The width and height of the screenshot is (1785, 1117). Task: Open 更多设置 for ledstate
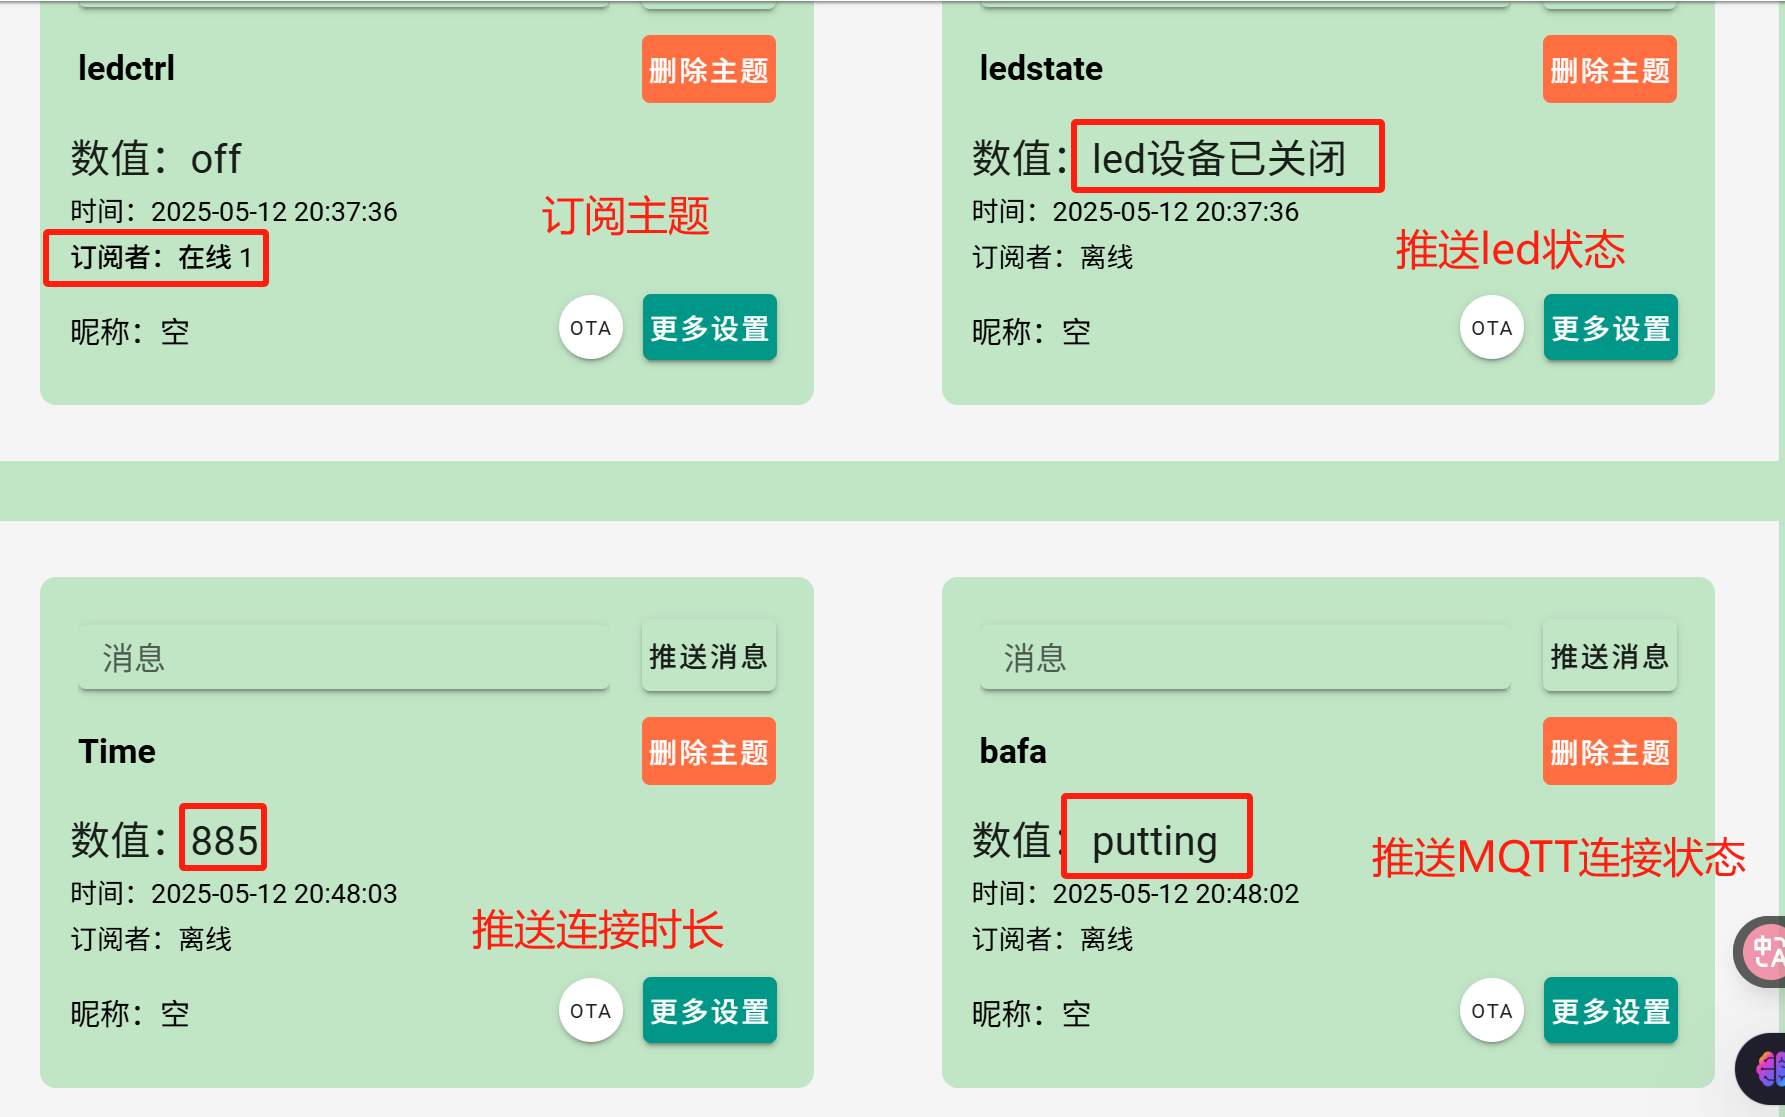pos(1610,328)
